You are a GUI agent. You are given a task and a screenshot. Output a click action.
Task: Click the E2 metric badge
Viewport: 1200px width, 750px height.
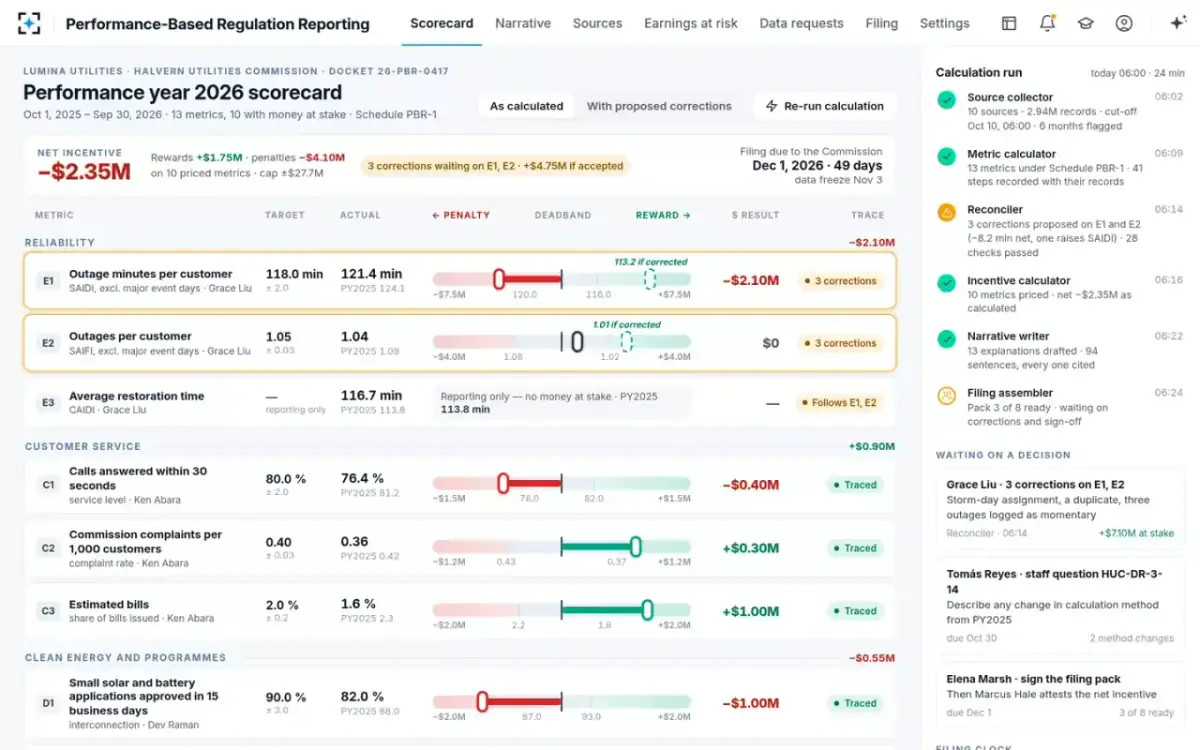[x=48, y=343]
